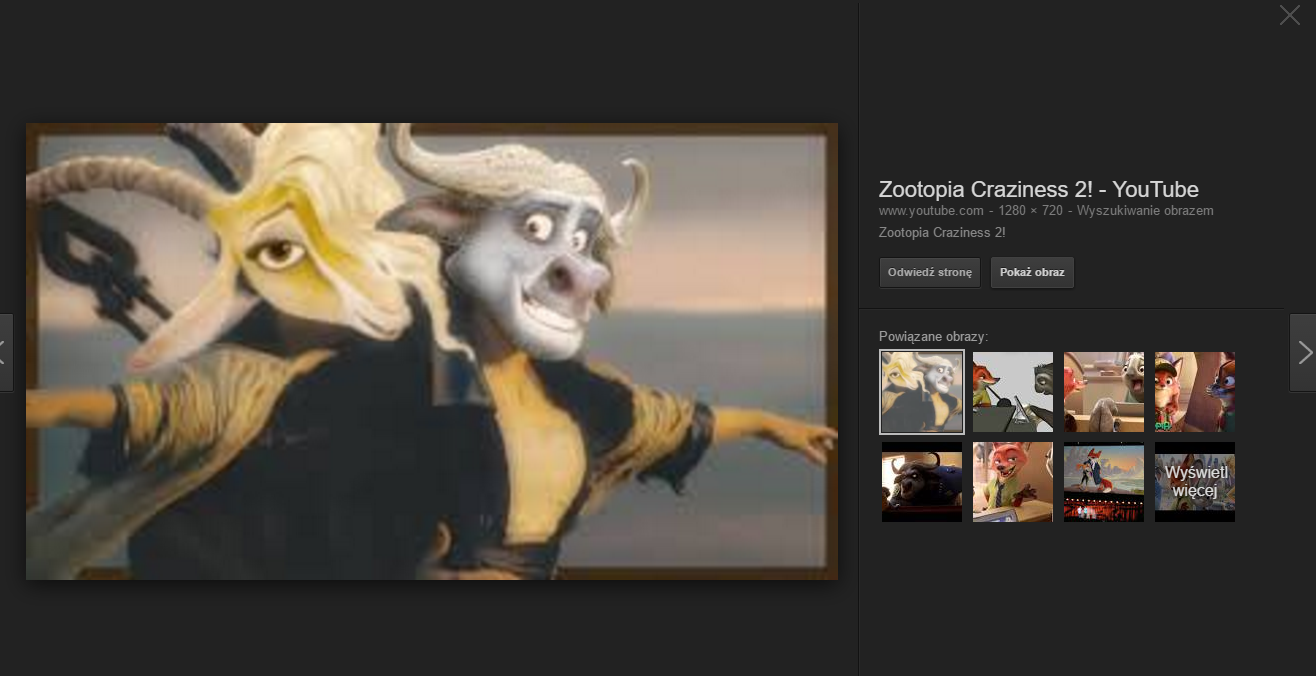Click Wyświetl więcej to show more images

1195,482
